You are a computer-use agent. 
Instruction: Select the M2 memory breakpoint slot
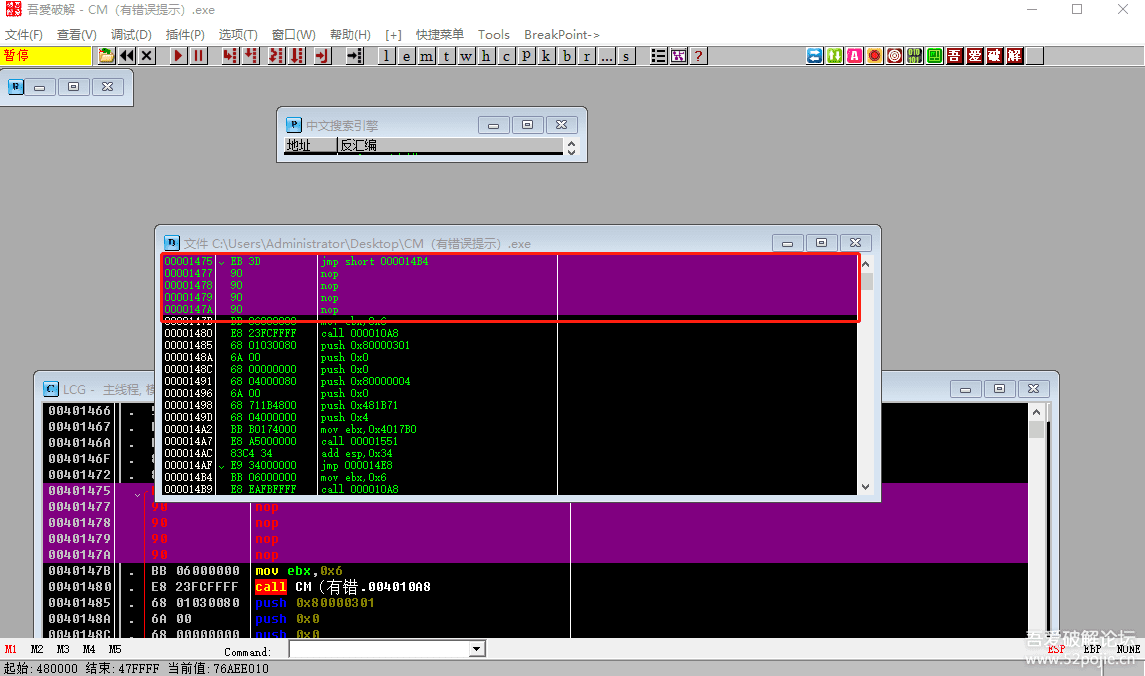[x=37, y=649]
